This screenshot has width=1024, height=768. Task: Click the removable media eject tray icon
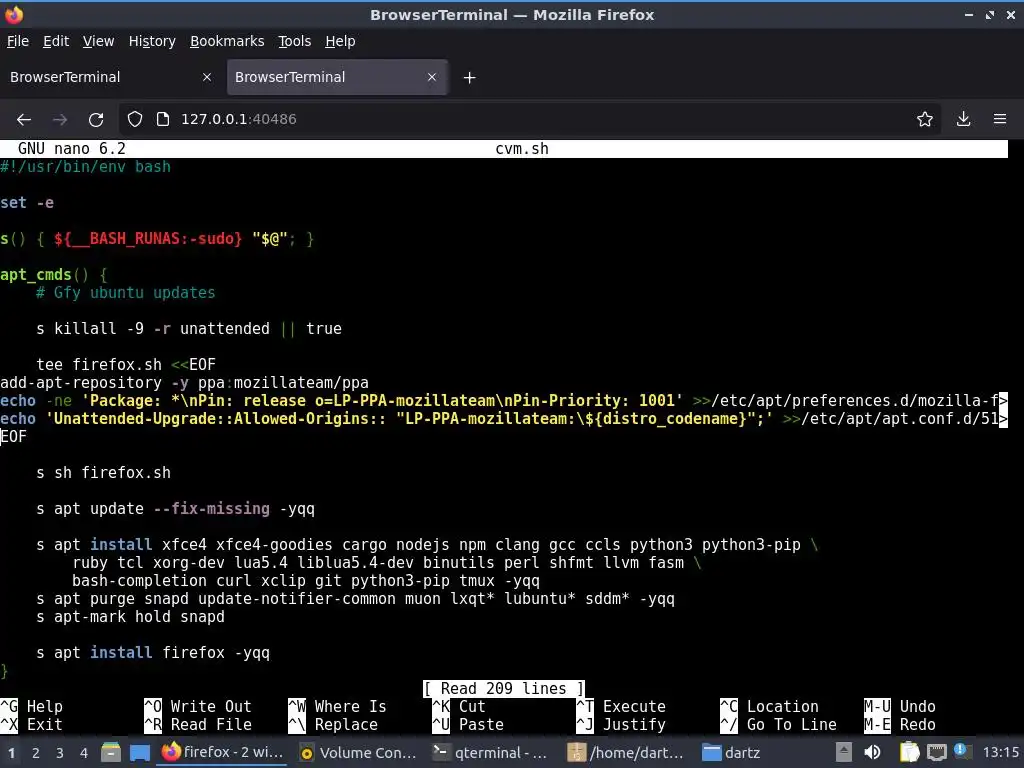tap(844, 752)
